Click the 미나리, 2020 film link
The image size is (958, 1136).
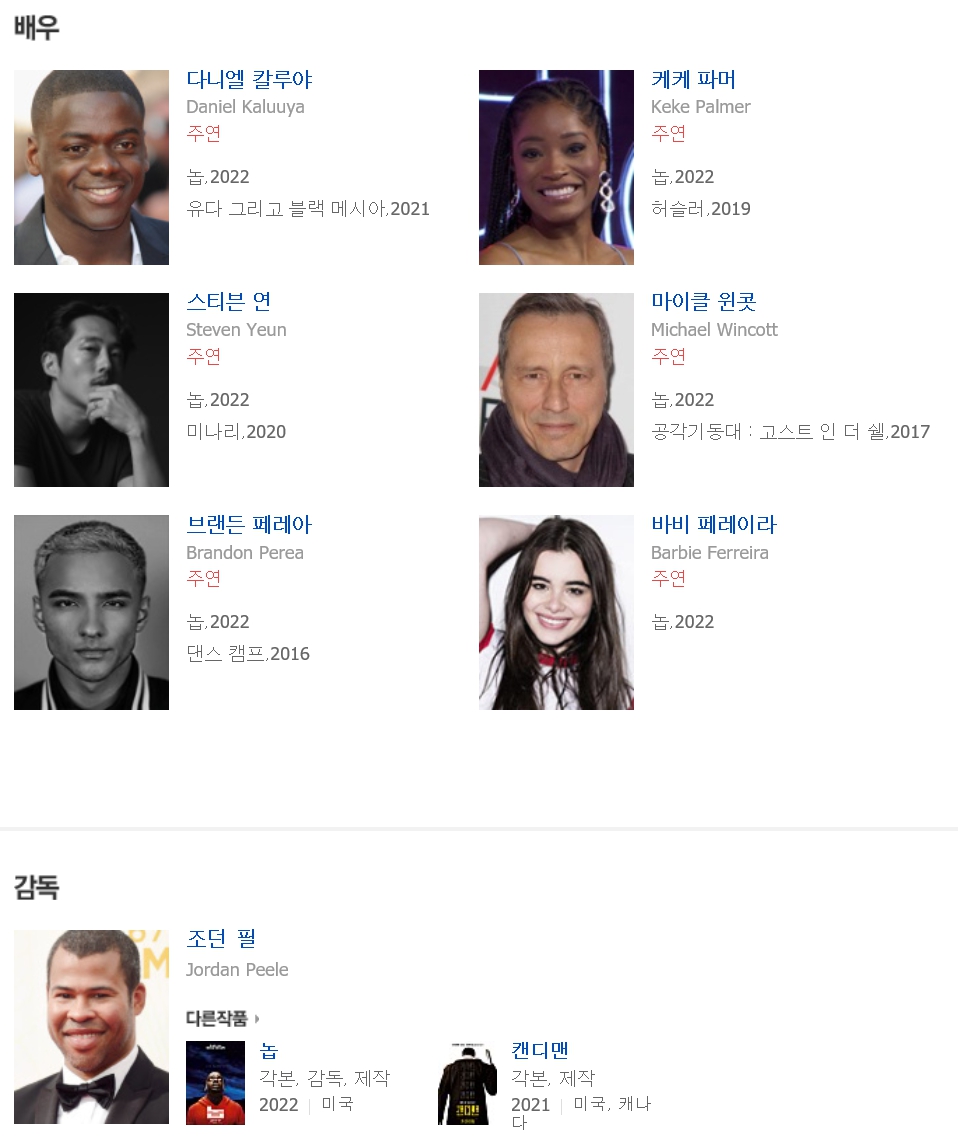[236, 432]
